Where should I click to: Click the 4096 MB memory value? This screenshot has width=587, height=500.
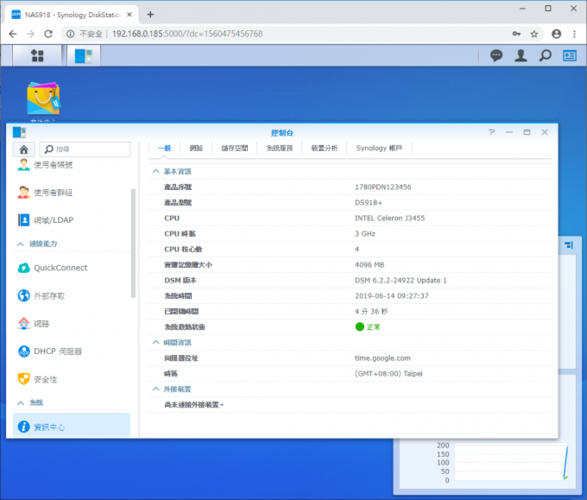[x=369, y=265]
